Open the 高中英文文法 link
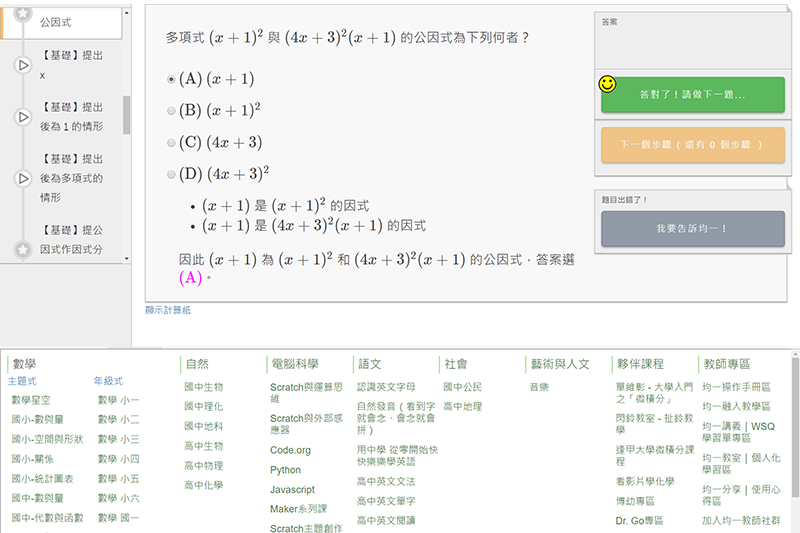The width and height of the screenshot is (800, 533). click(386, 481)
